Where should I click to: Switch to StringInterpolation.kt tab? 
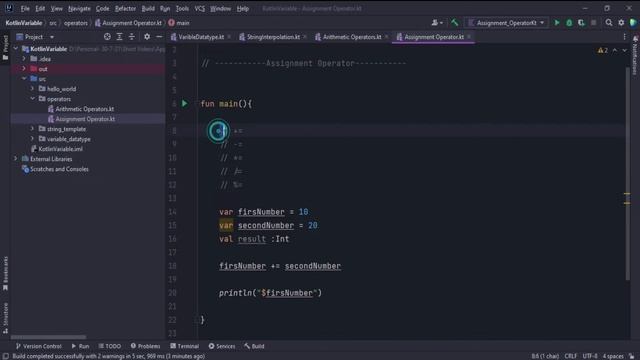273,37
